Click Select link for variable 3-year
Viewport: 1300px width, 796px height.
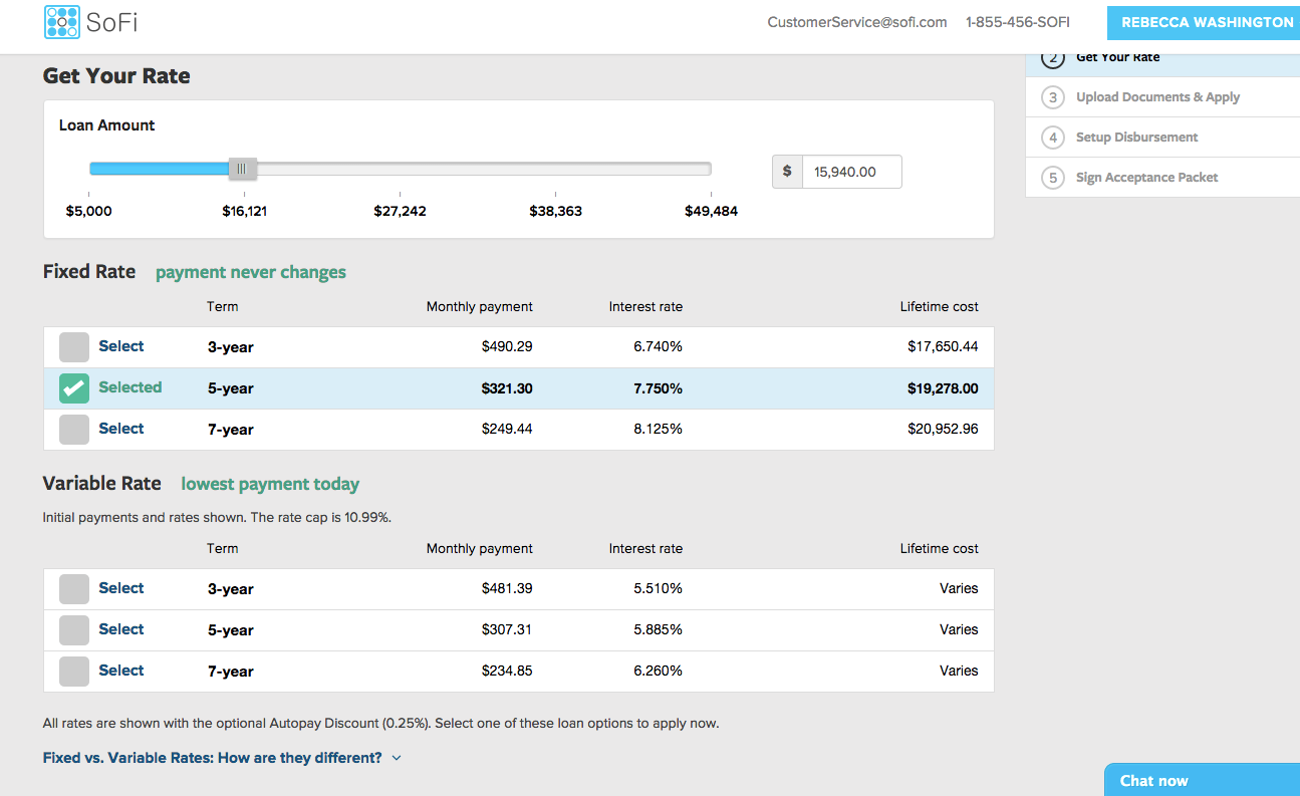pos(121,588)
